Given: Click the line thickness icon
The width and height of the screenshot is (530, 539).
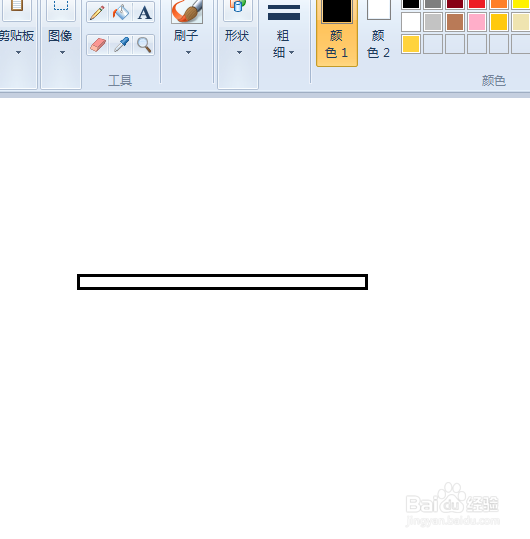Looking at the screenshot, I should pos(284,12).
